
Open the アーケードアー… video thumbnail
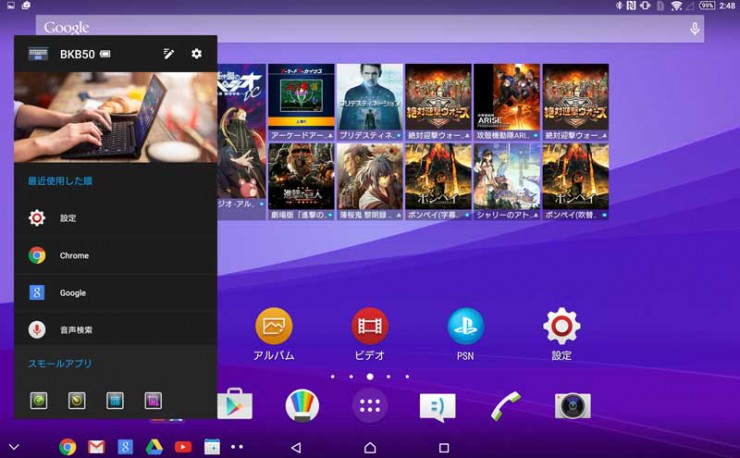point(301,102)
